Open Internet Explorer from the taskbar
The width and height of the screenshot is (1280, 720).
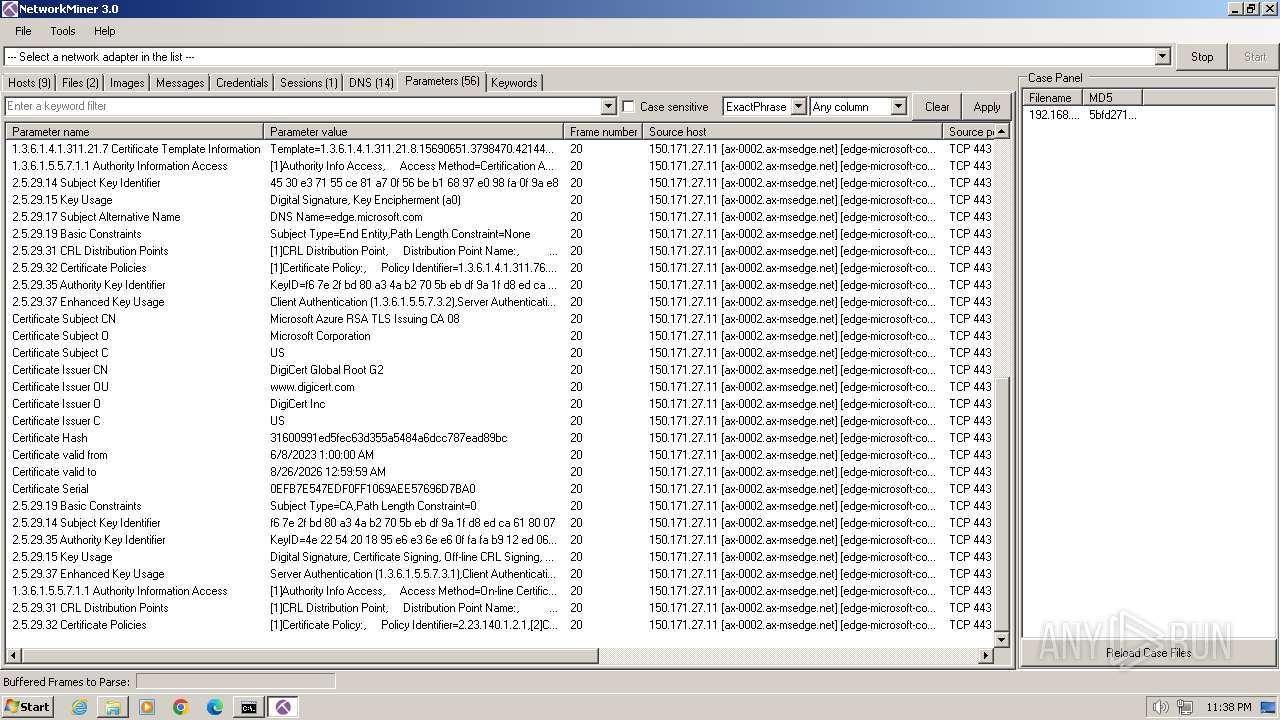(x=79, y=707)
